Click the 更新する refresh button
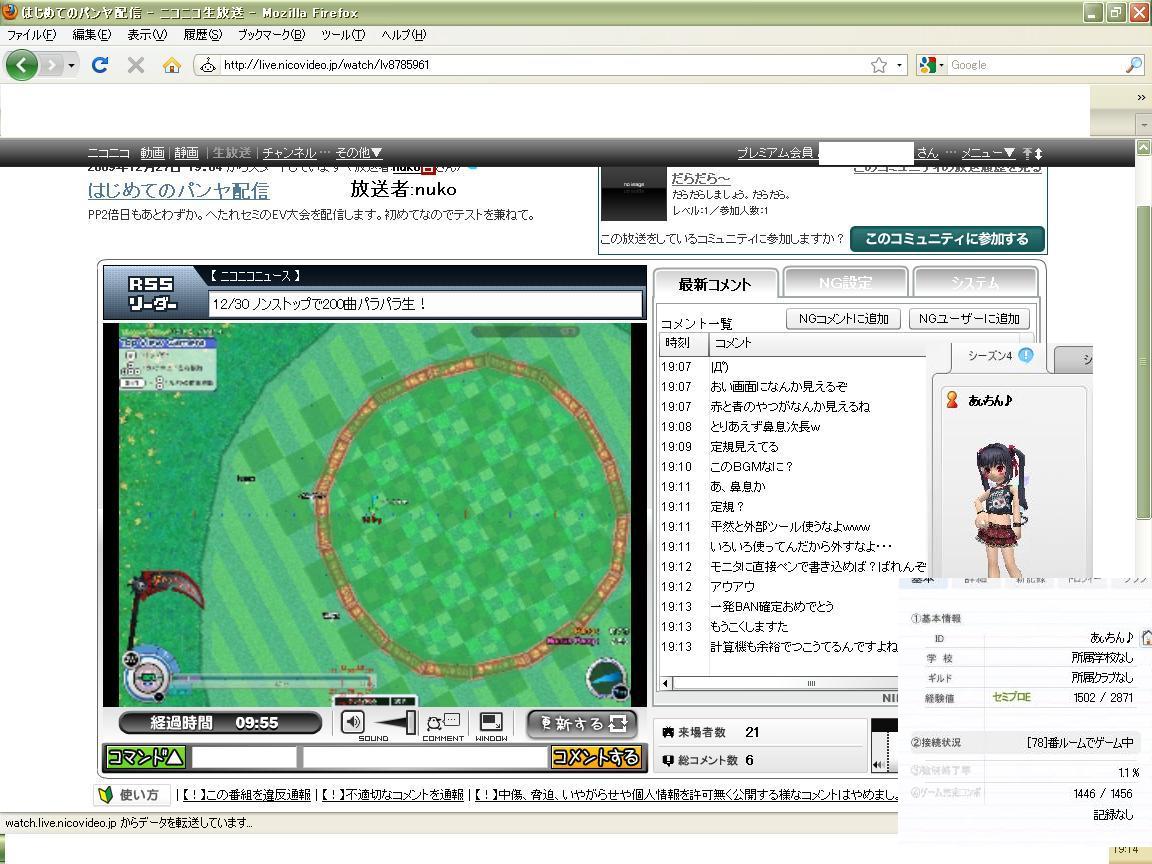 (x=582, y=723)
